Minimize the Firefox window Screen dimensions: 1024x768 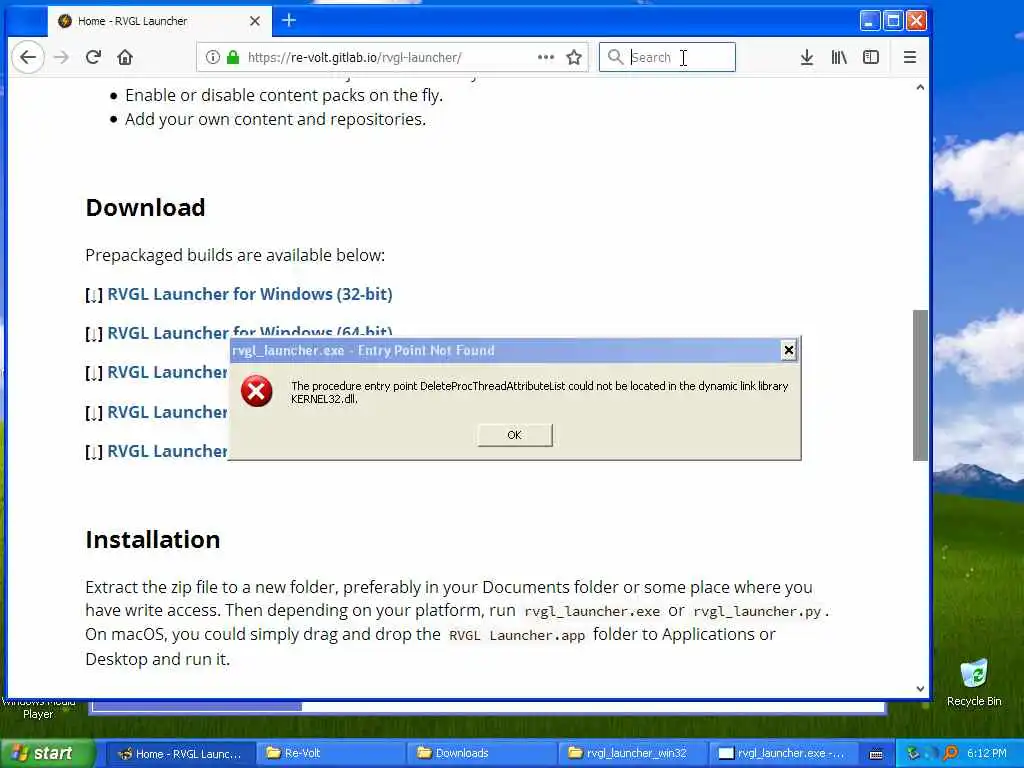(x=869, y=21)
